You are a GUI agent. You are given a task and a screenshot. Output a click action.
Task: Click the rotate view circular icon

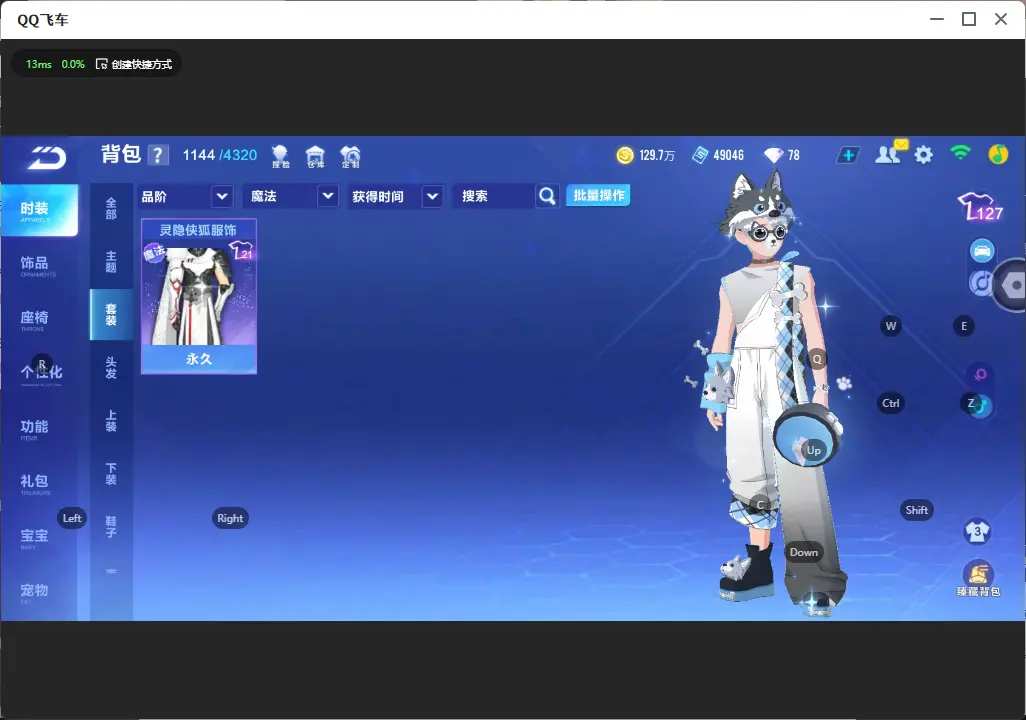tap(980, 283)
